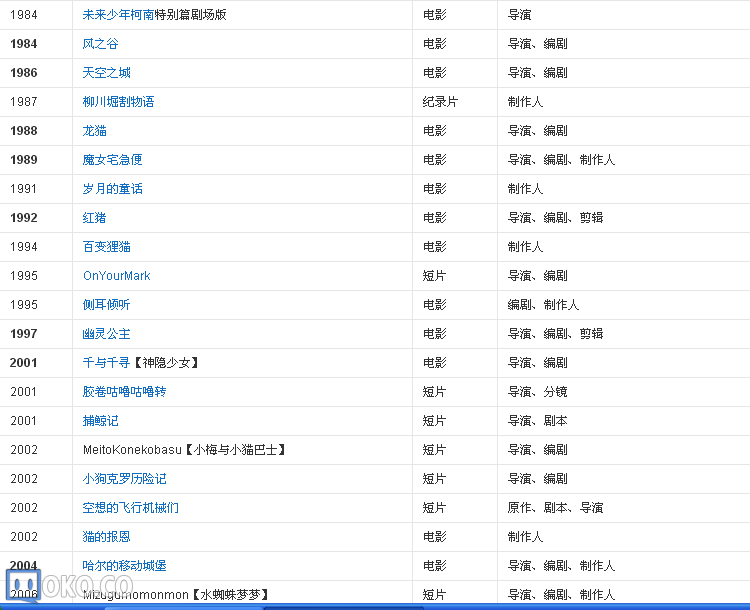Click 电影 in the 龙猫 row
The height and width of the screenshot is (610, 750).
click(434, 131)
